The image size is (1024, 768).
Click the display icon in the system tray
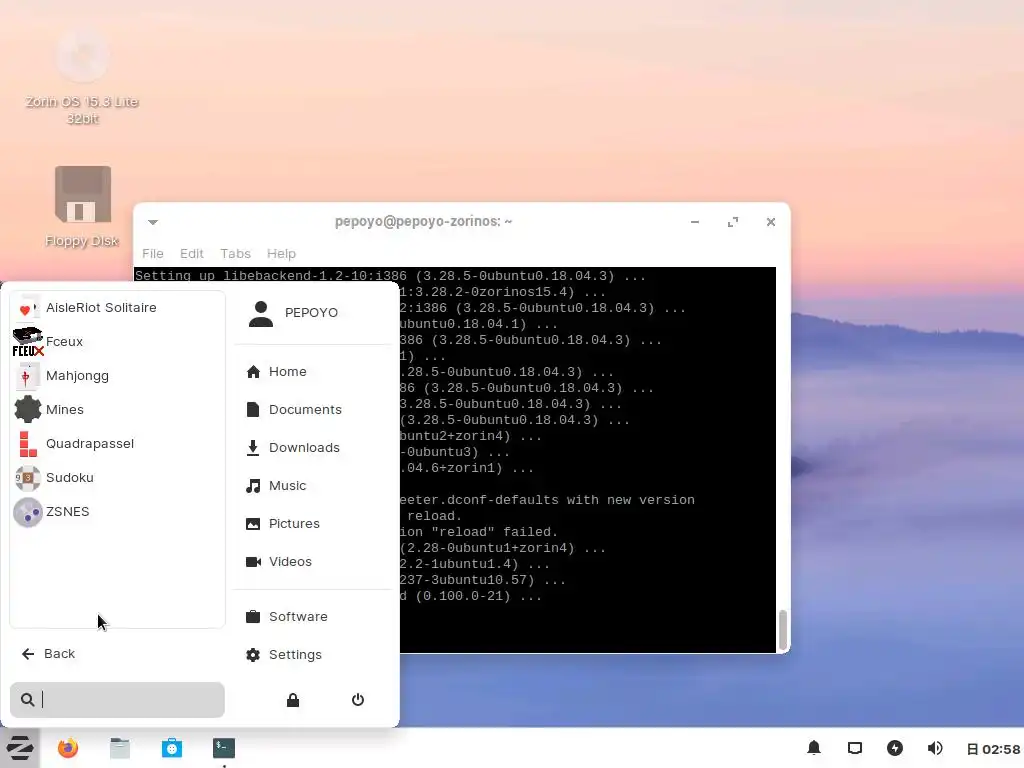pos(855,748)
